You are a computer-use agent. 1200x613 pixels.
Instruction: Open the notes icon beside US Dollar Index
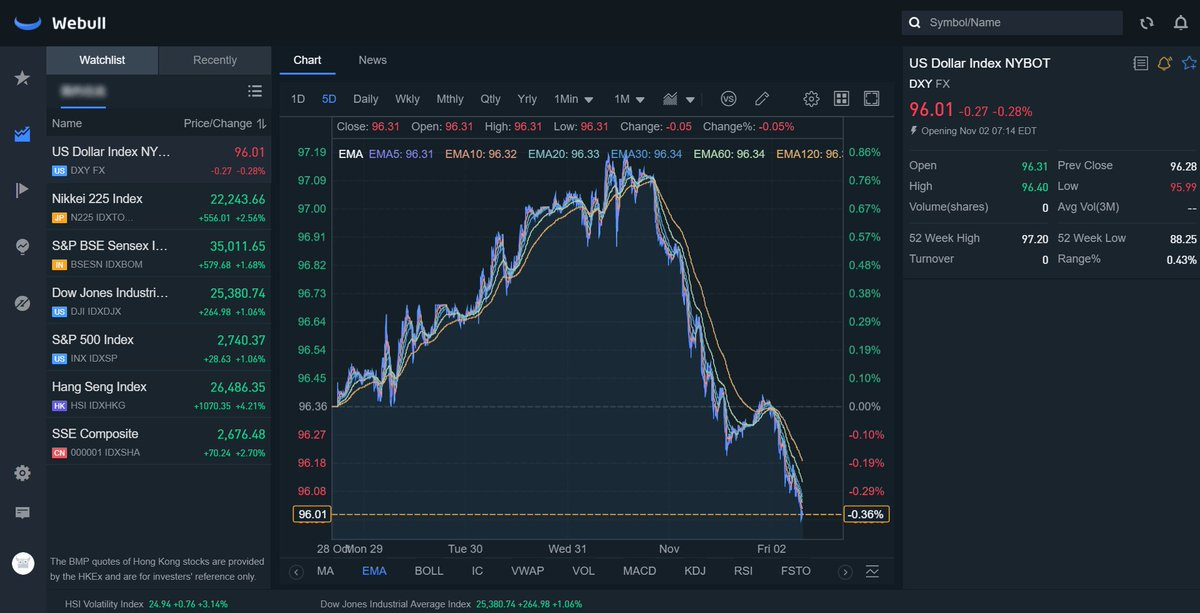coord(1140,63)
